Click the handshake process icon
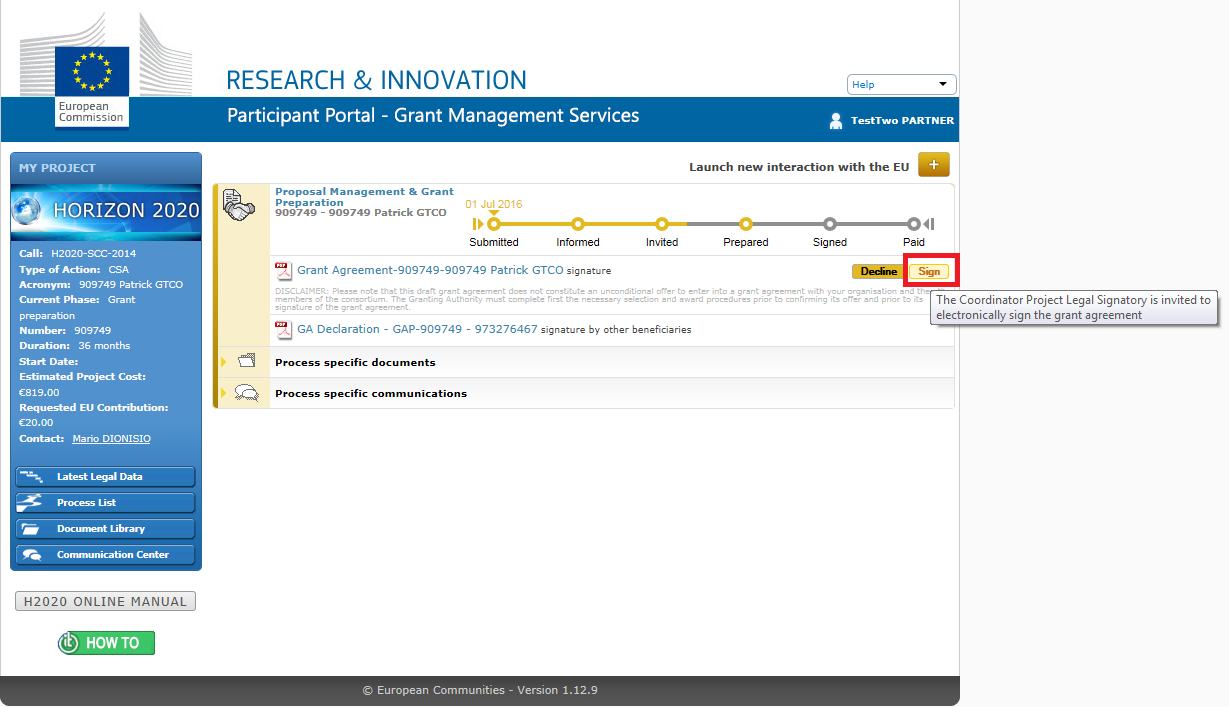Screen dimensions: 1229x707 (238, 204)
